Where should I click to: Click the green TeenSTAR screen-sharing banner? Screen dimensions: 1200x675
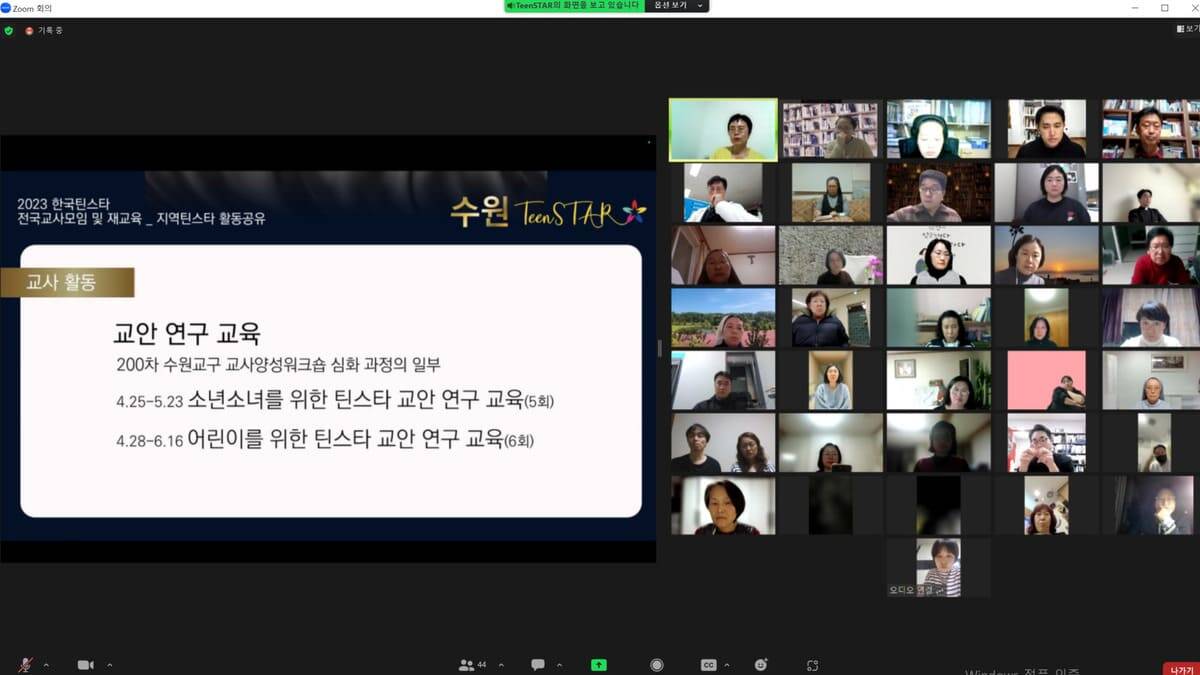(x=573, y=6)
